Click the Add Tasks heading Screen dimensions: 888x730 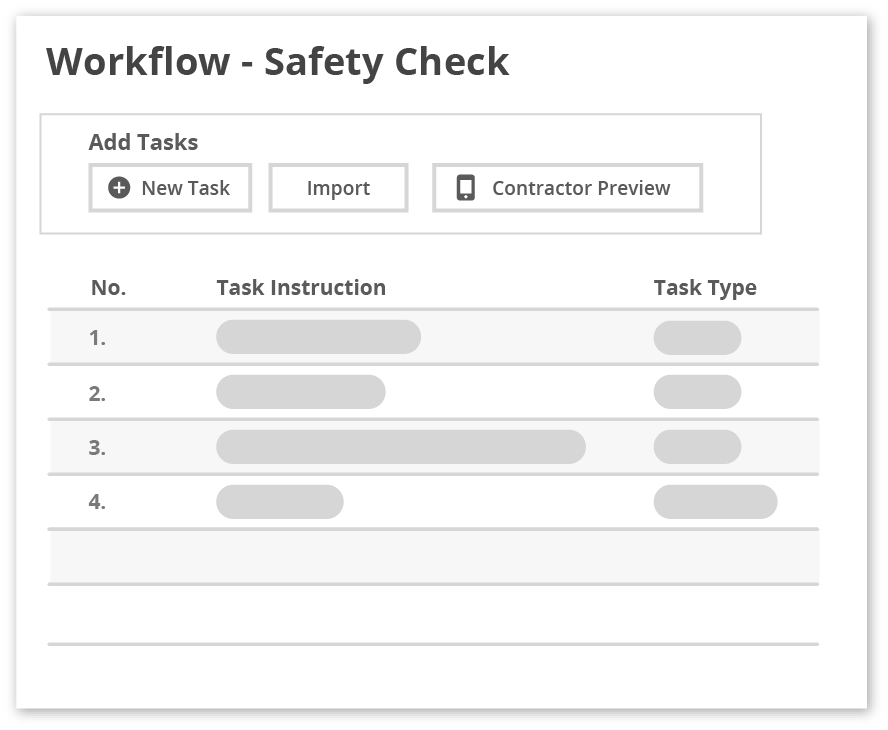143,142
